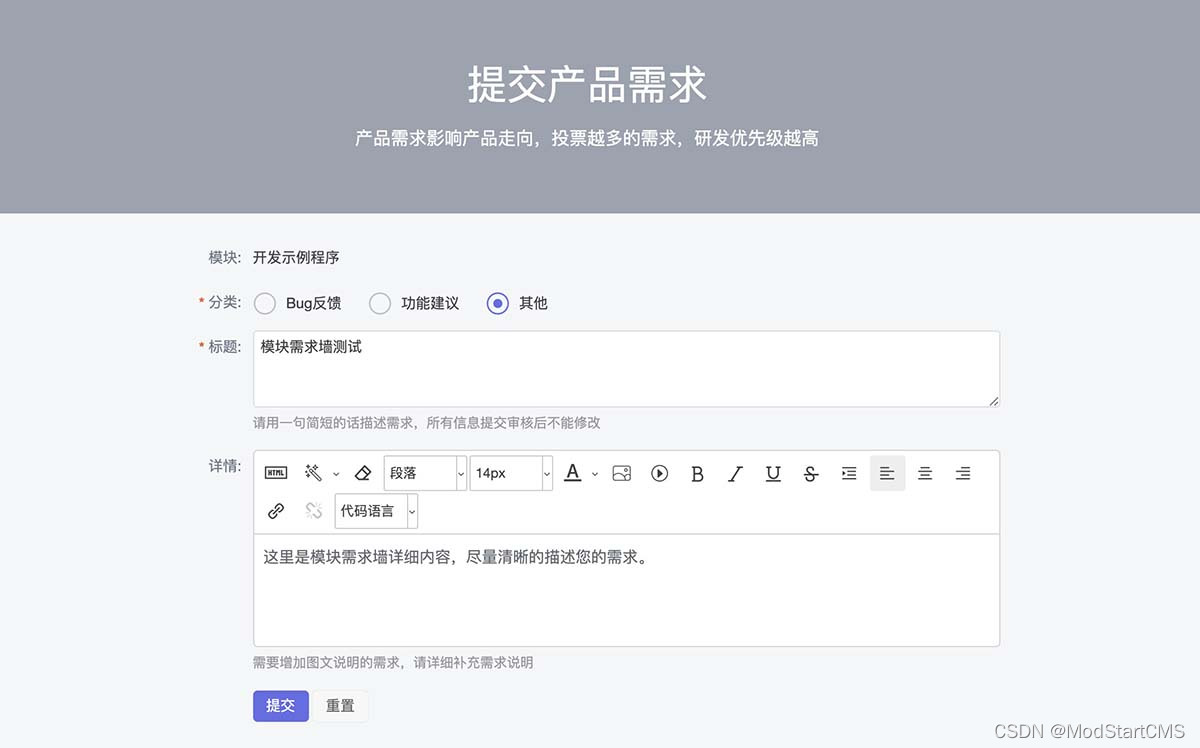Insert an image via picture icon
1200x748 pixels.
[x=622, y=473]
